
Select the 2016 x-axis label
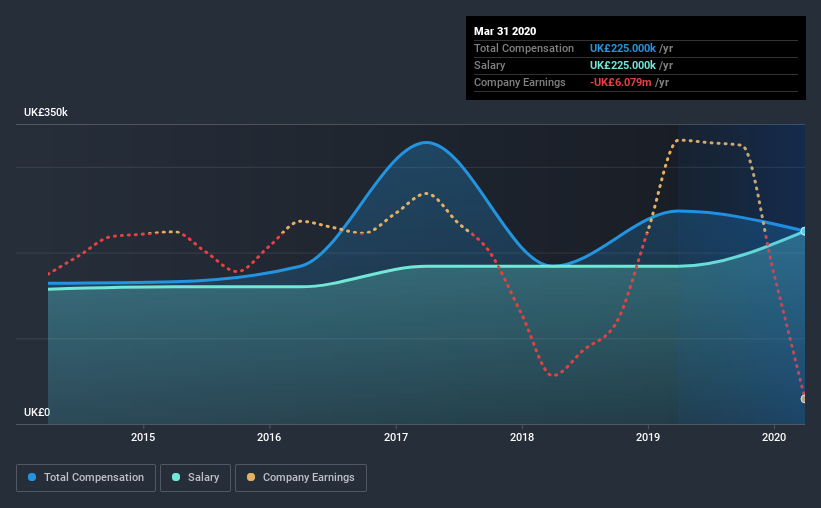[269, 437]
